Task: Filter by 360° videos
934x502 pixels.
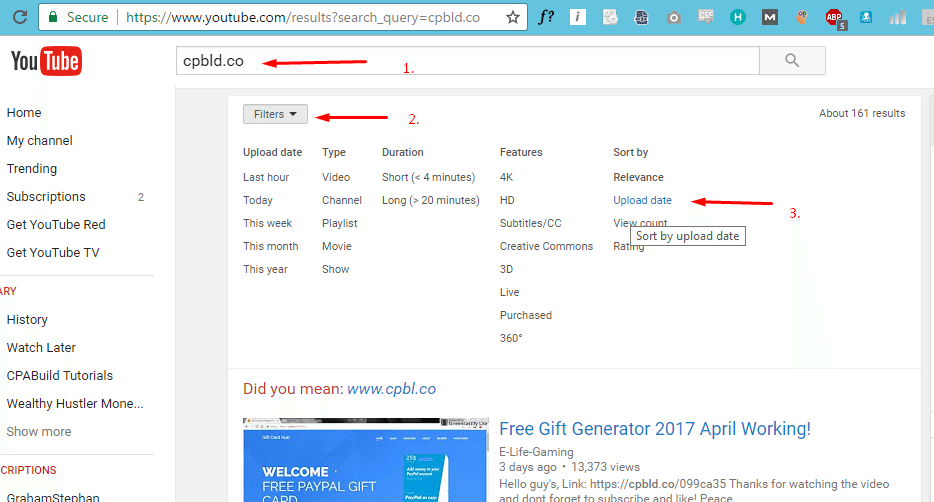Action: (x=511, y=338)
